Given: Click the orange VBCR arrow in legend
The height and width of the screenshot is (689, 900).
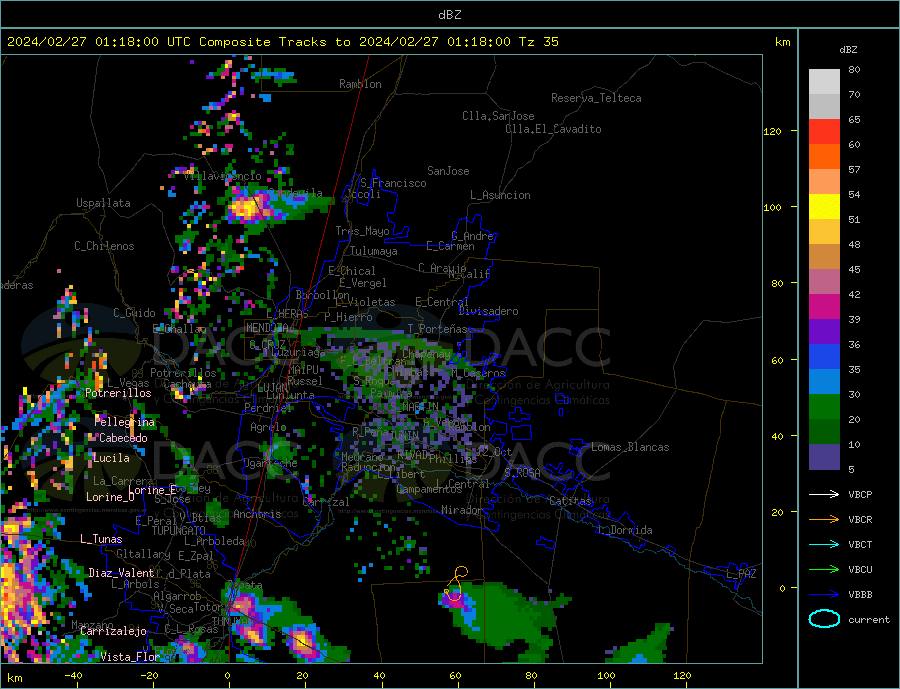Looking at the screenshot, I should [826, 520].
